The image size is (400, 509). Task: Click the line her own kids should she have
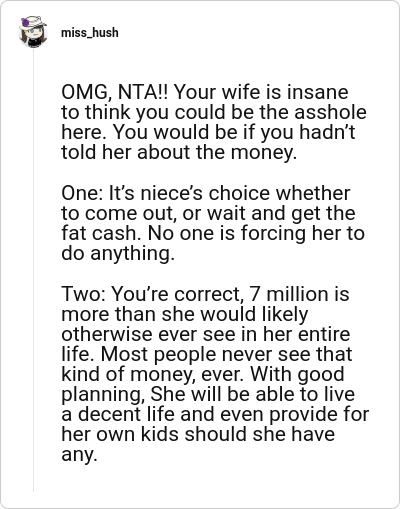198,434
